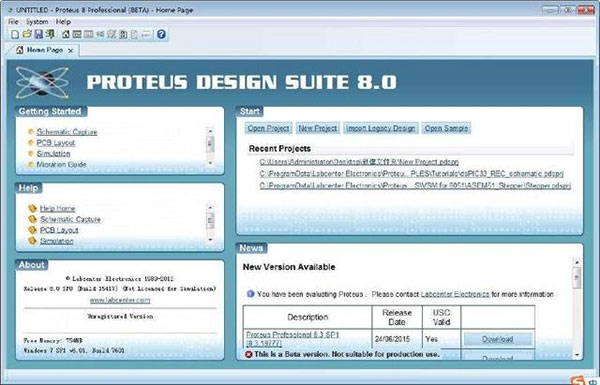Visit the www.labcenter.com link

tap(120, 300)
